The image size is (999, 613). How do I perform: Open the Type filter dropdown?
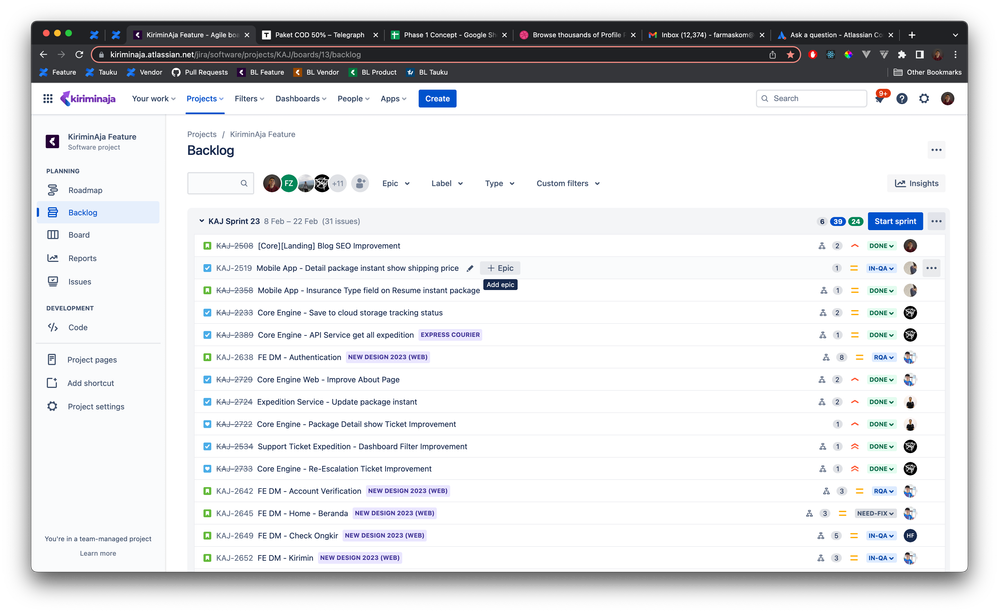(x=500, y=184)
